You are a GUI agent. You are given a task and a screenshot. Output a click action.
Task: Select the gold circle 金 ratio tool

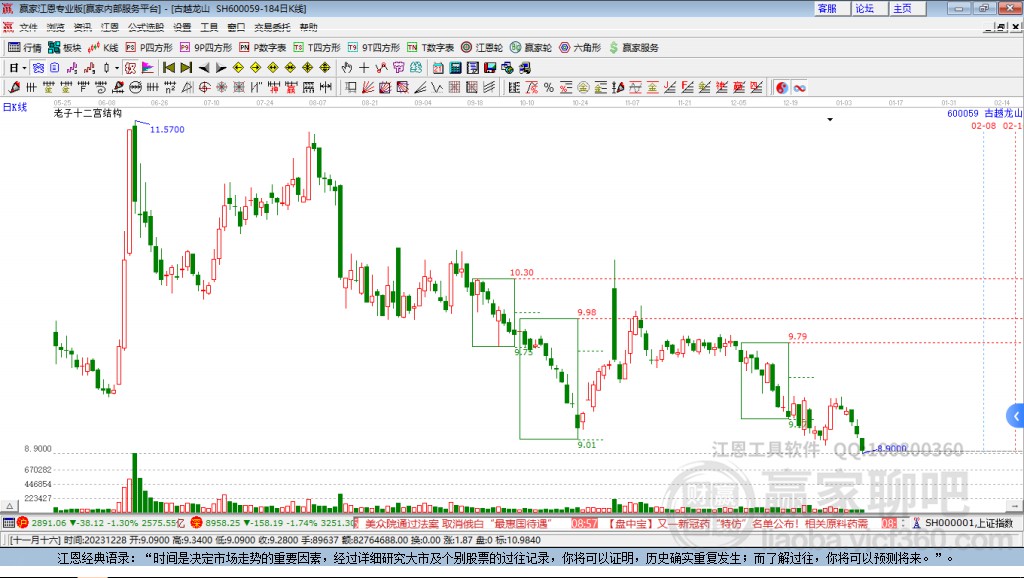[x=583, y=87]
